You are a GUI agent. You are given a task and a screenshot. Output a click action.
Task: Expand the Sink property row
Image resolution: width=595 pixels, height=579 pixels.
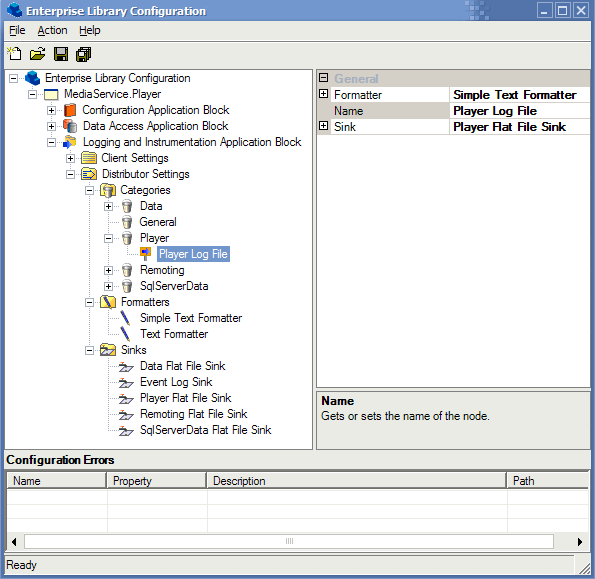(x=324, y=126)
